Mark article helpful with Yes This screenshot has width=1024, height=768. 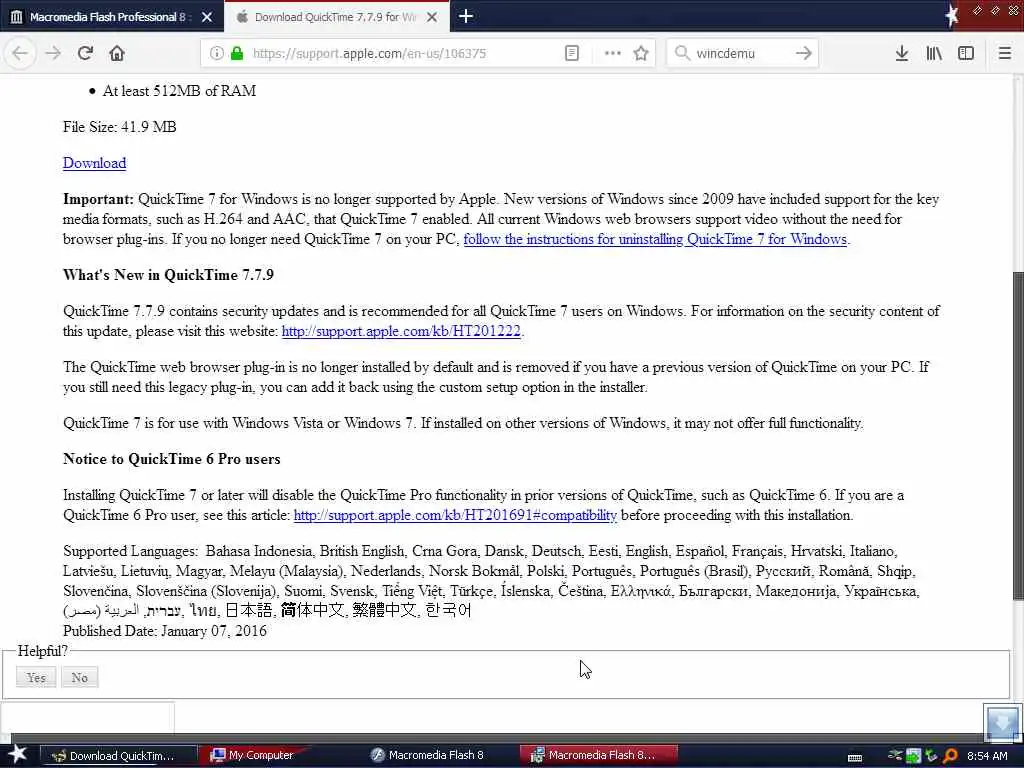pos(37,677)
